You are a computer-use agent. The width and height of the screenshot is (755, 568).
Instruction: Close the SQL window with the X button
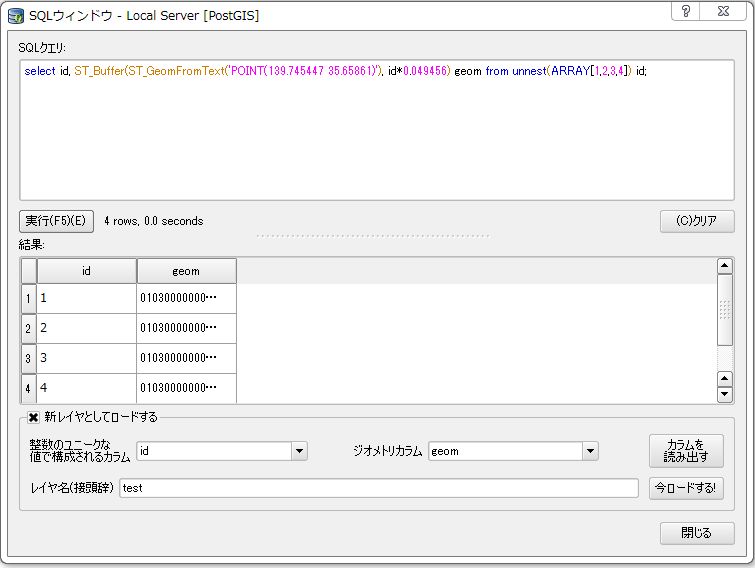[723, 11]
